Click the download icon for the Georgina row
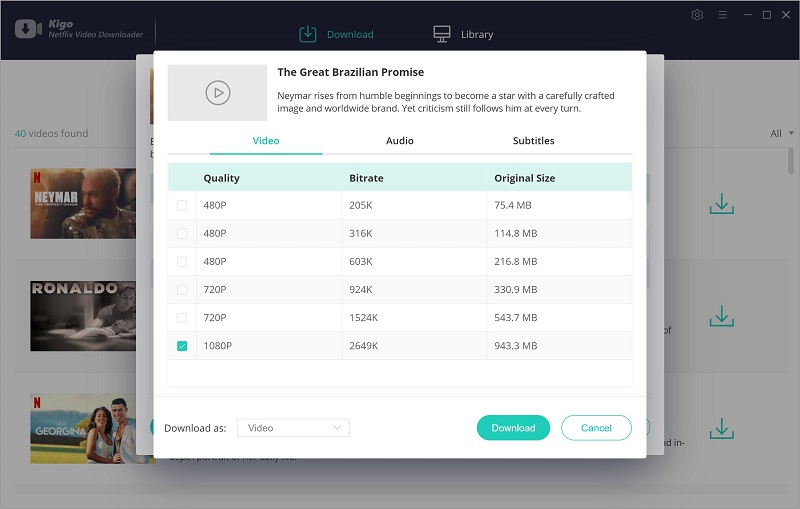The width and height of the screenshot is (800, 509). coord(721,429)
